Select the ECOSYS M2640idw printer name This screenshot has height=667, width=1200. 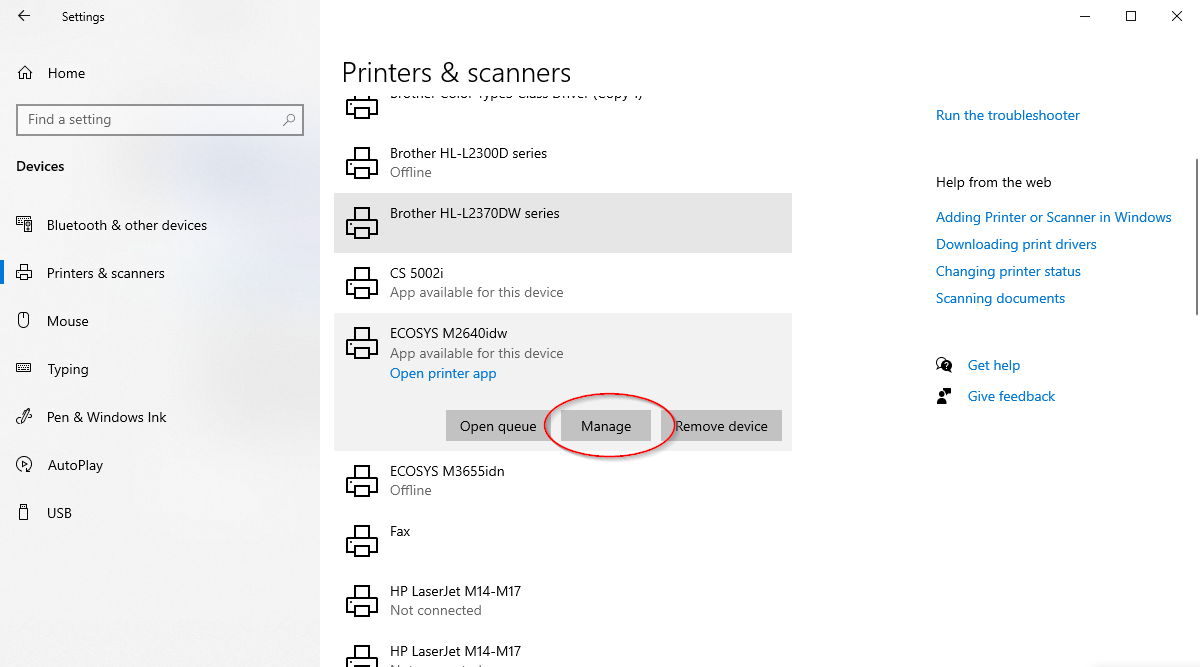point(449,333)
